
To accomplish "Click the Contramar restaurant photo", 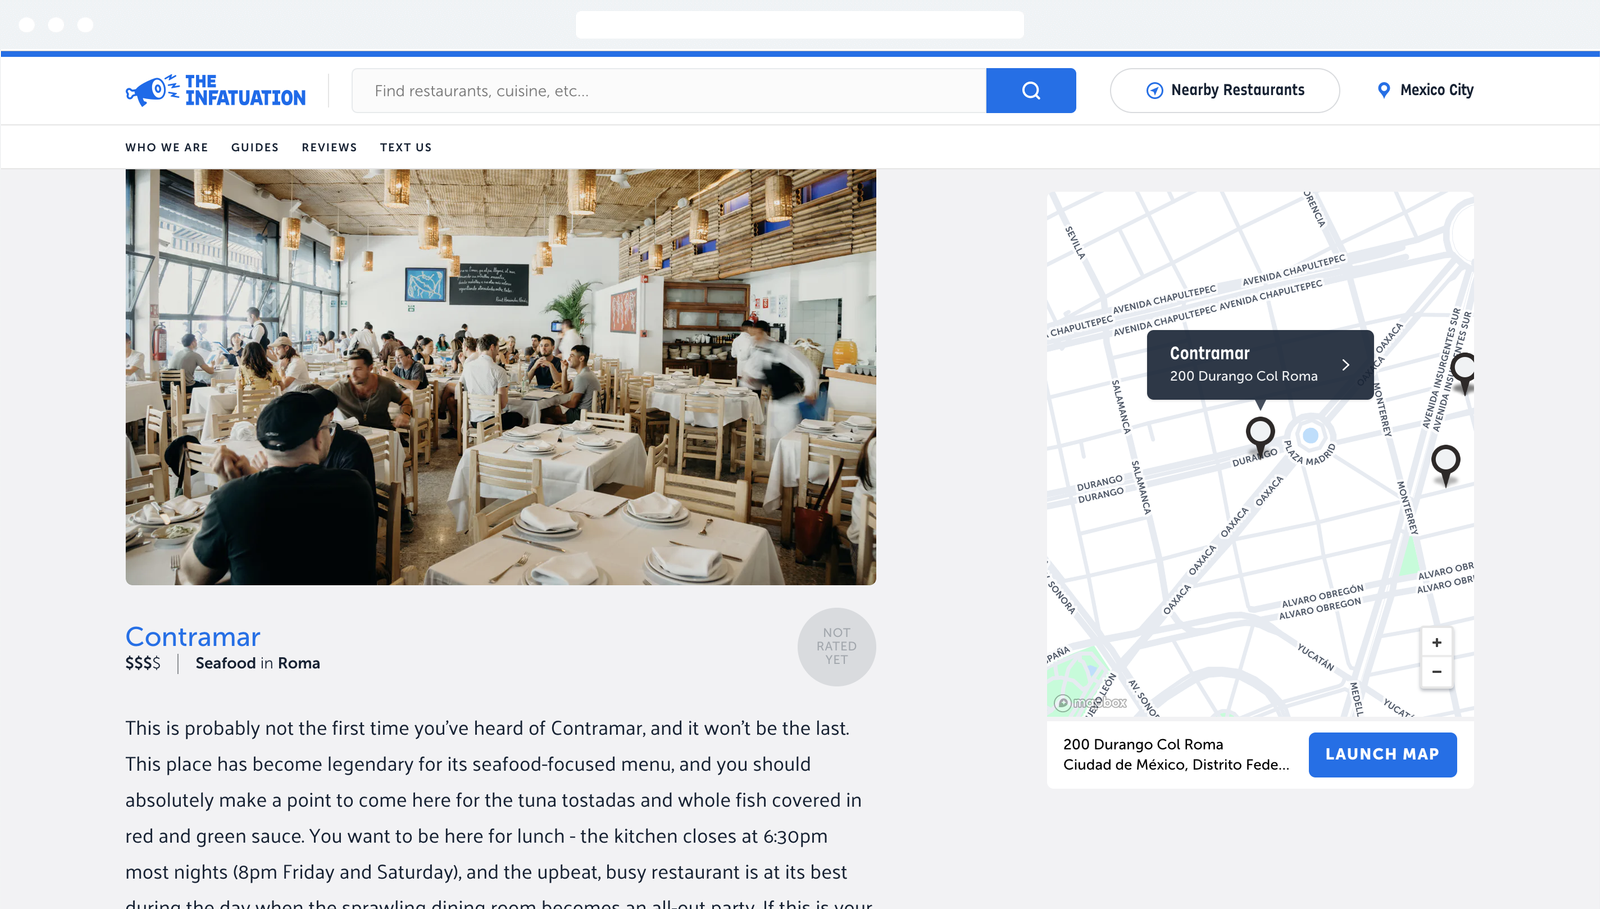I will (501, 377).
